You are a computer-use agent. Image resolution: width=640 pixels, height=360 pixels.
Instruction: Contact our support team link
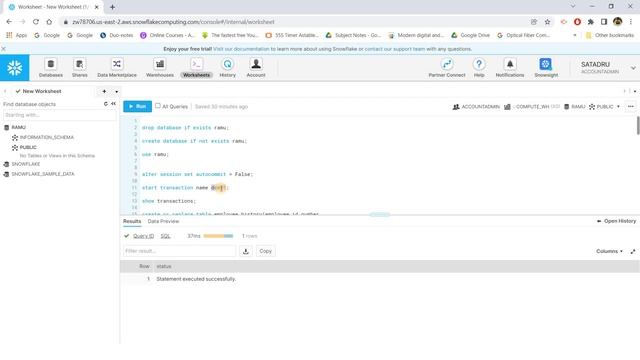point(395,49)
